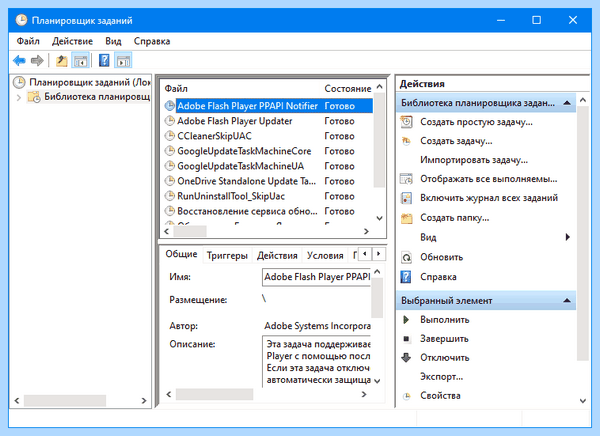Open help via the toolbar question mark icon
The image size is (600, 436).
click(104, 60)
